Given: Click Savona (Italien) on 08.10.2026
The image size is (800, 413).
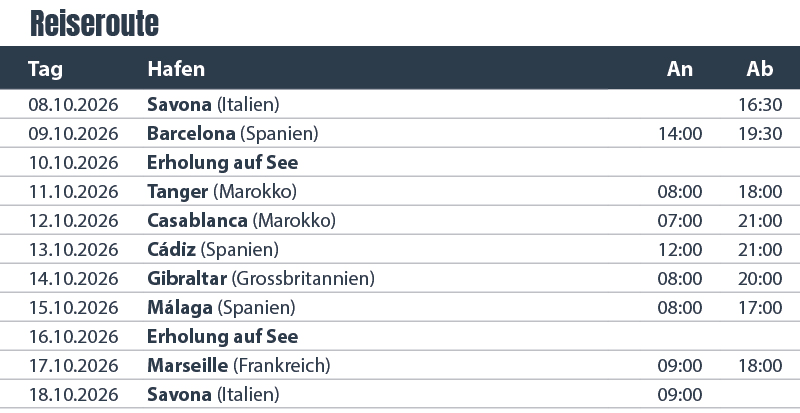Looking at the screenshot, I should pyautogui.click(x=212, y=104).
